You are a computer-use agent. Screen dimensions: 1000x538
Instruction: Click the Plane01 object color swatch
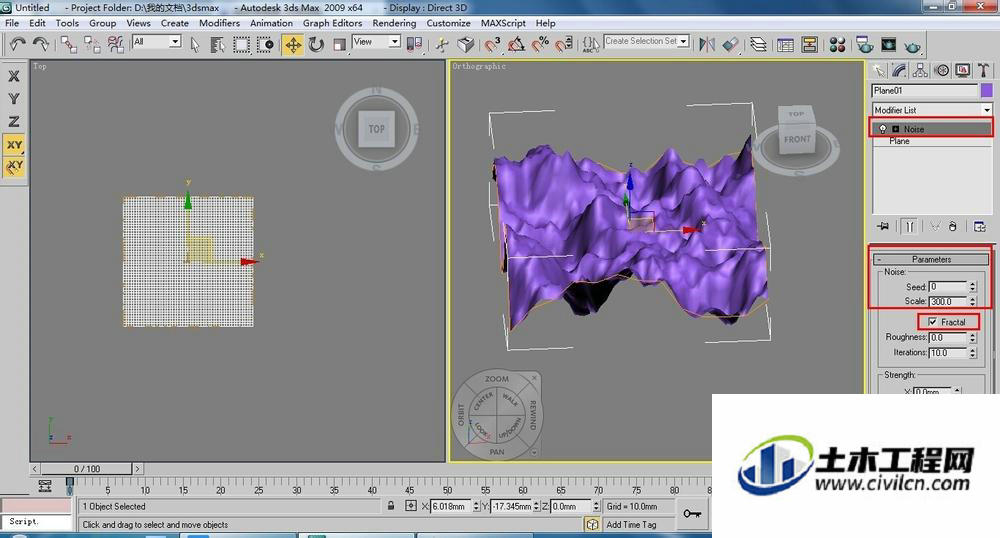click(987, 91)
